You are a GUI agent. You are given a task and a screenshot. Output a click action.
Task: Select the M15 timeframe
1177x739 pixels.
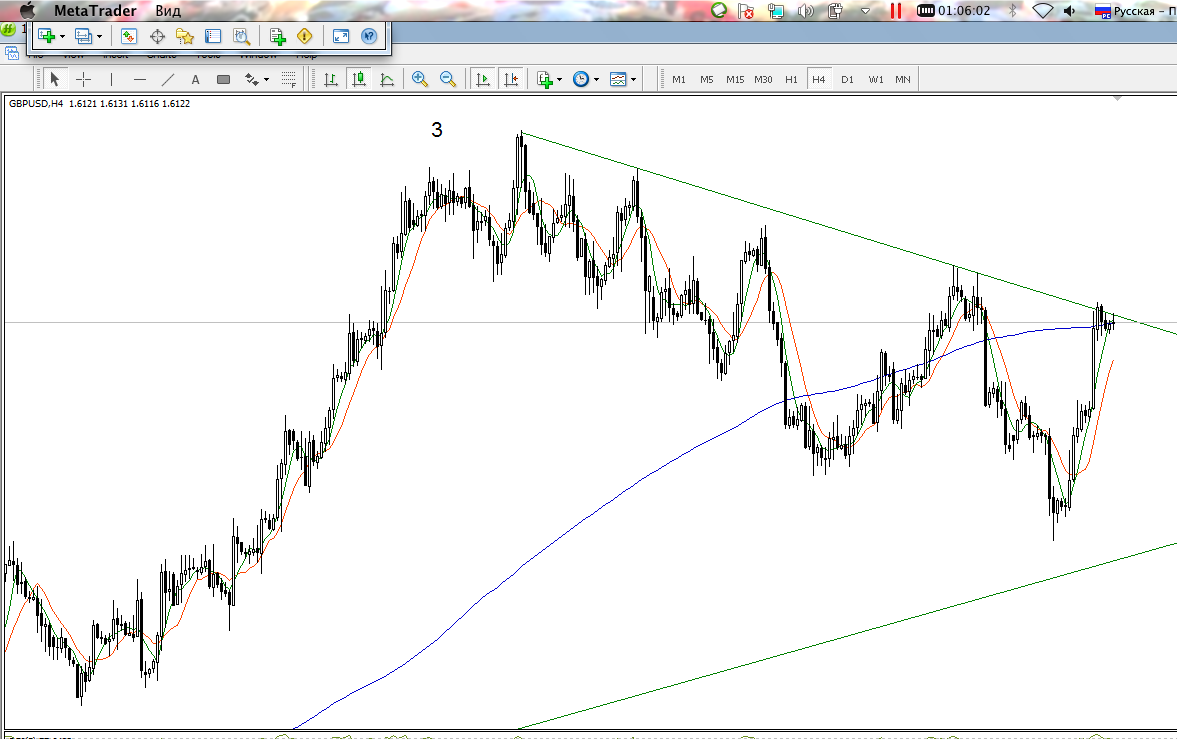(x=735, y=79)
